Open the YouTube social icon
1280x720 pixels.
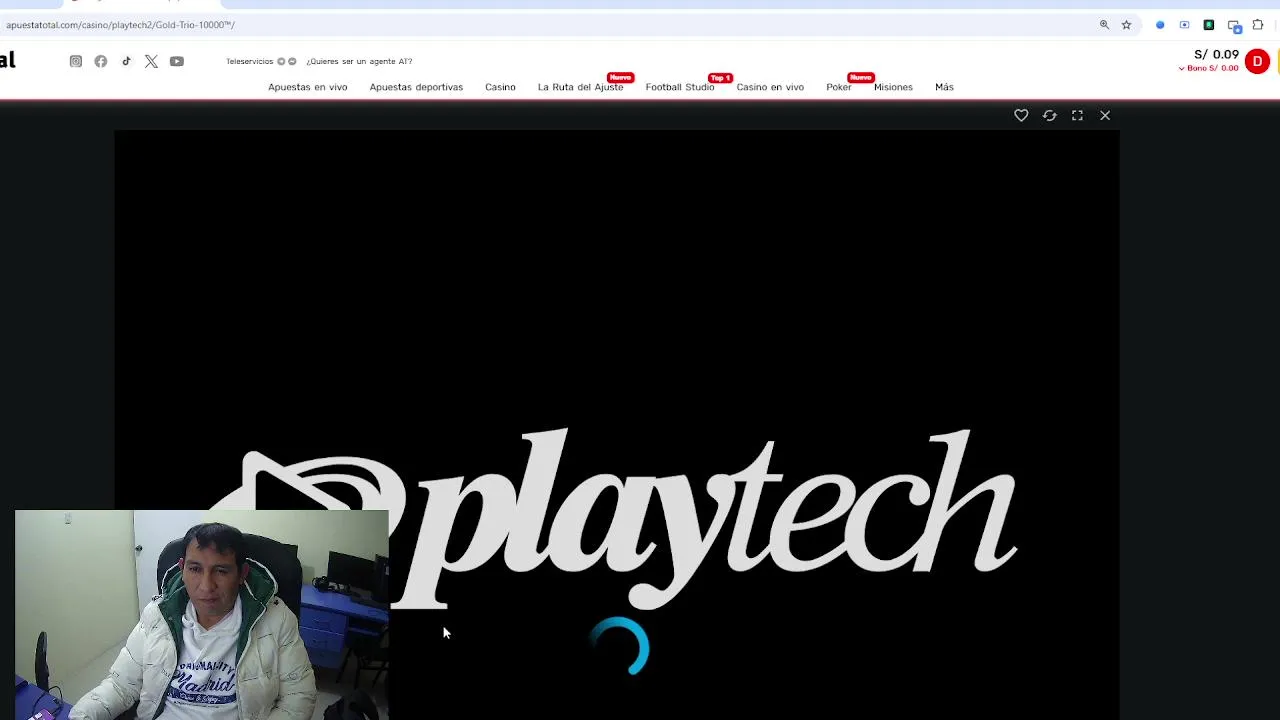click(177, 61)
